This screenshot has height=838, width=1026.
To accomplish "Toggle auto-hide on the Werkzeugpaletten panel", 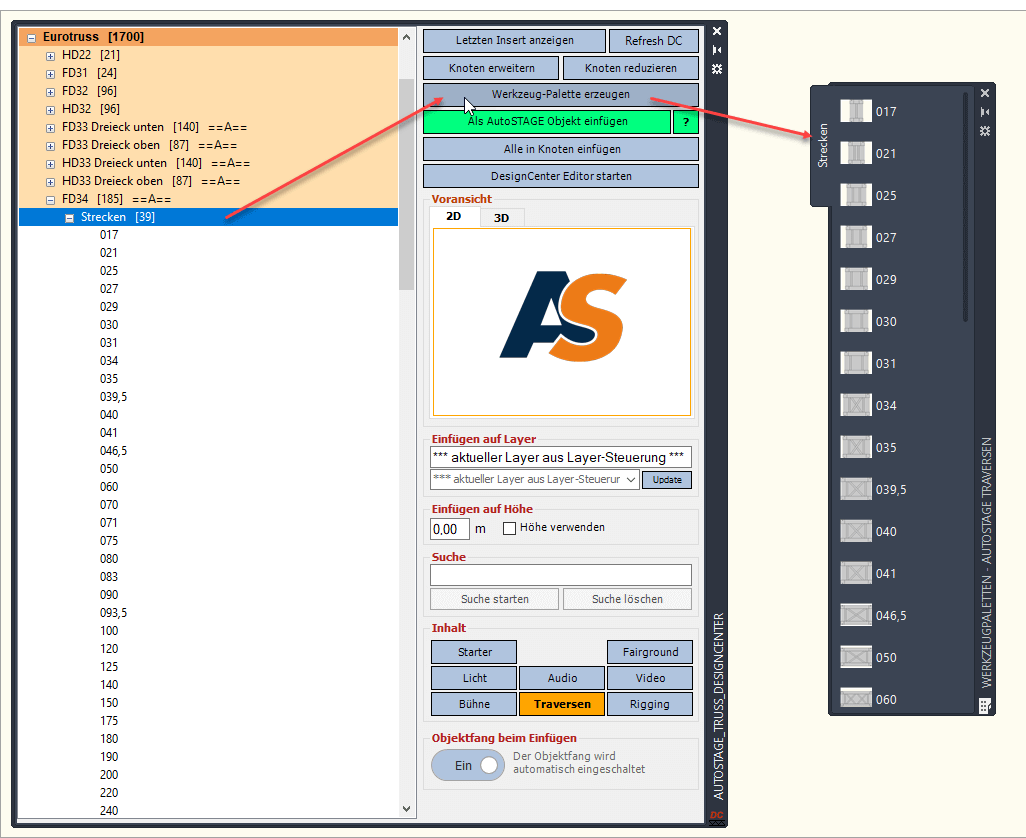I will tap(985, 112).
